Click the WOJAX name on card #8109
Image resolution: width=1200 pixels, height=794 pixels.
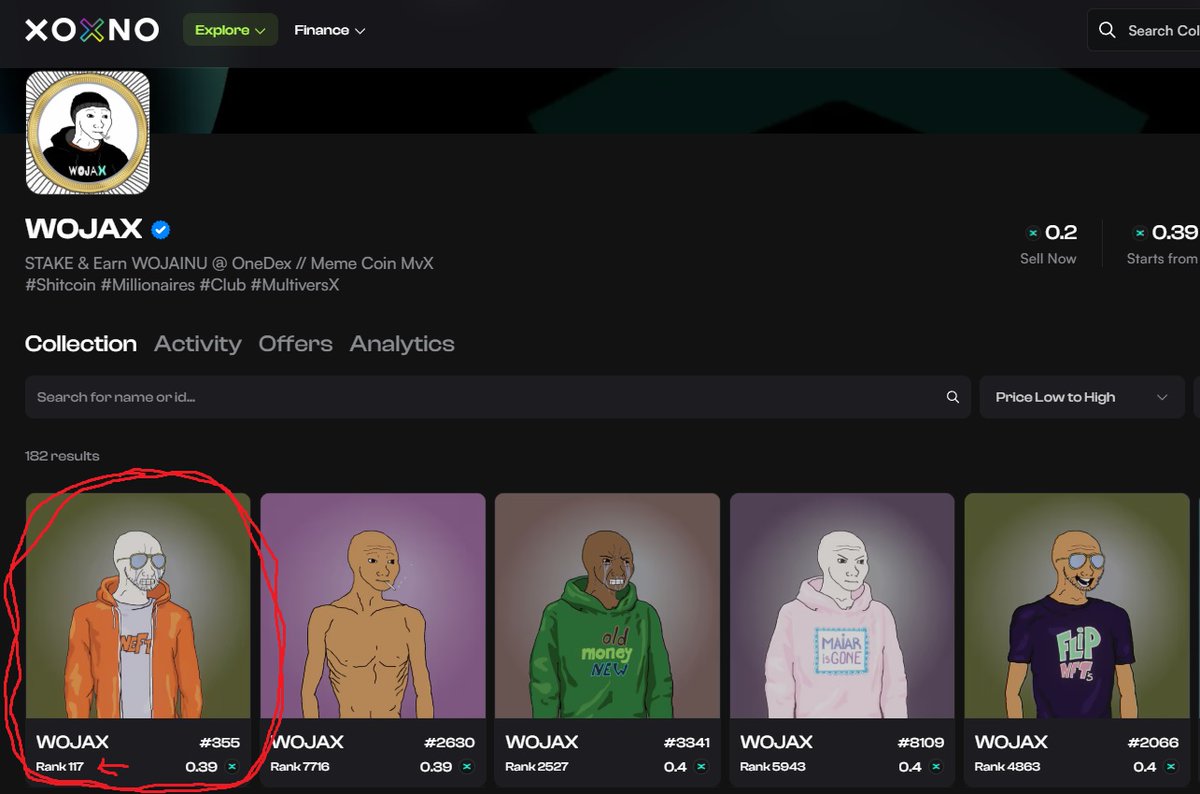(x=776, y=742)
